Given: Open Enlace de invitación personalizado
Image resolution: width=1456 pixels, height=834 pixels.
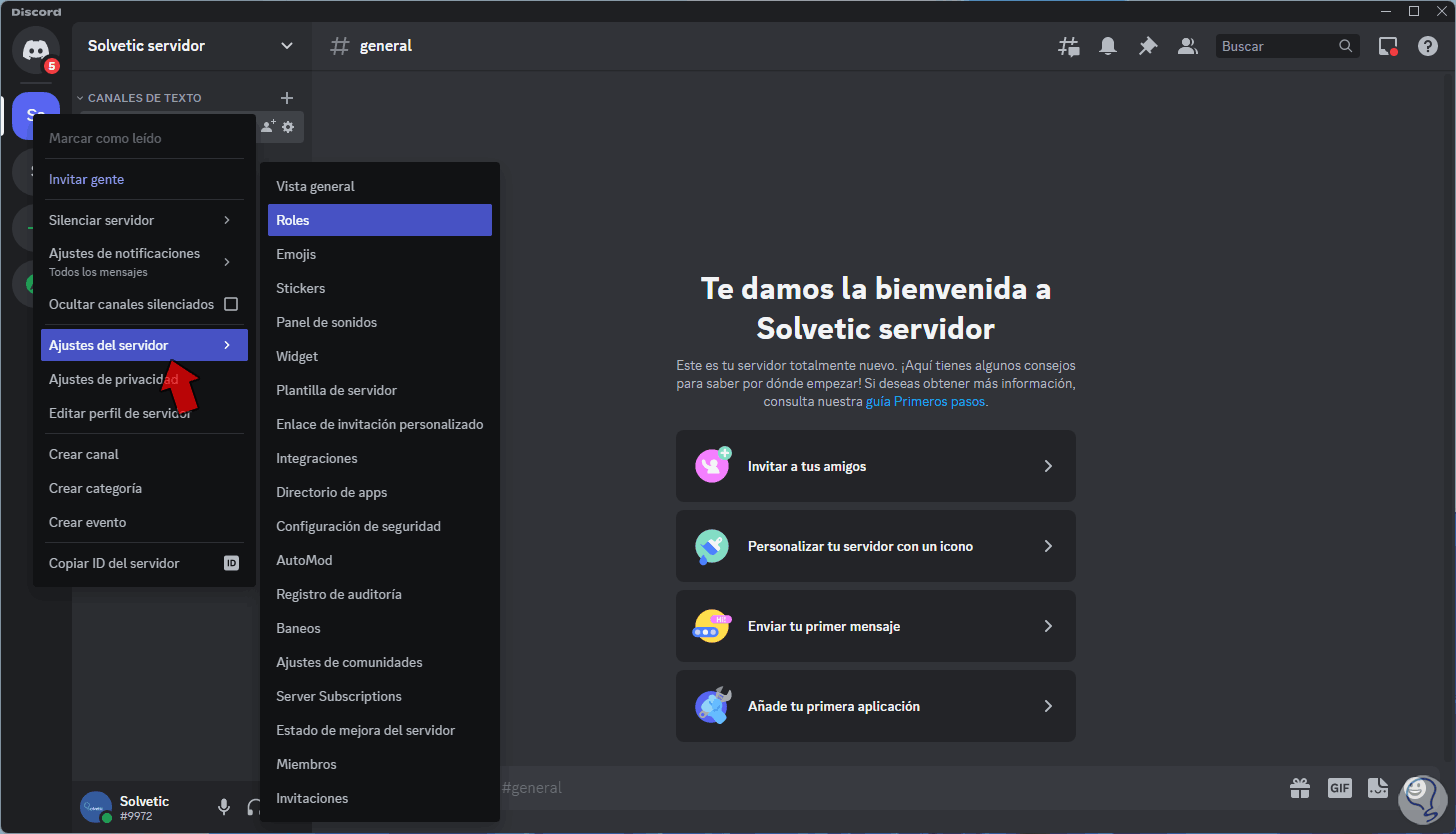Looking at the screenshot, I should pyautogui.click(x=380, y=424).
